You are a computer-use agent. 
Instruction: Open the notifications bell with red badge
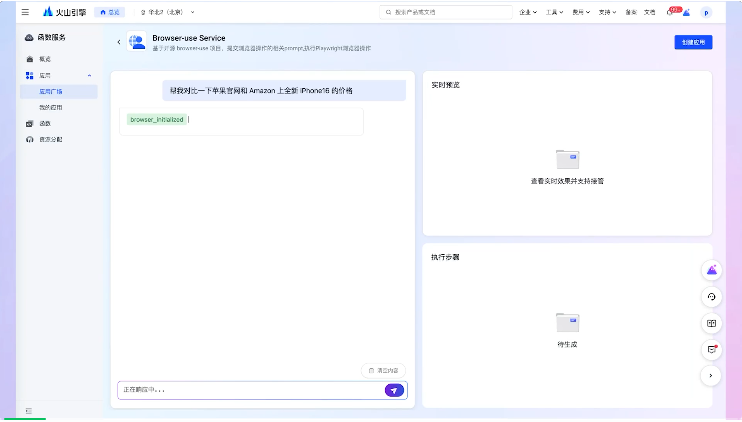pyautogui.click(x=671, y=12)
